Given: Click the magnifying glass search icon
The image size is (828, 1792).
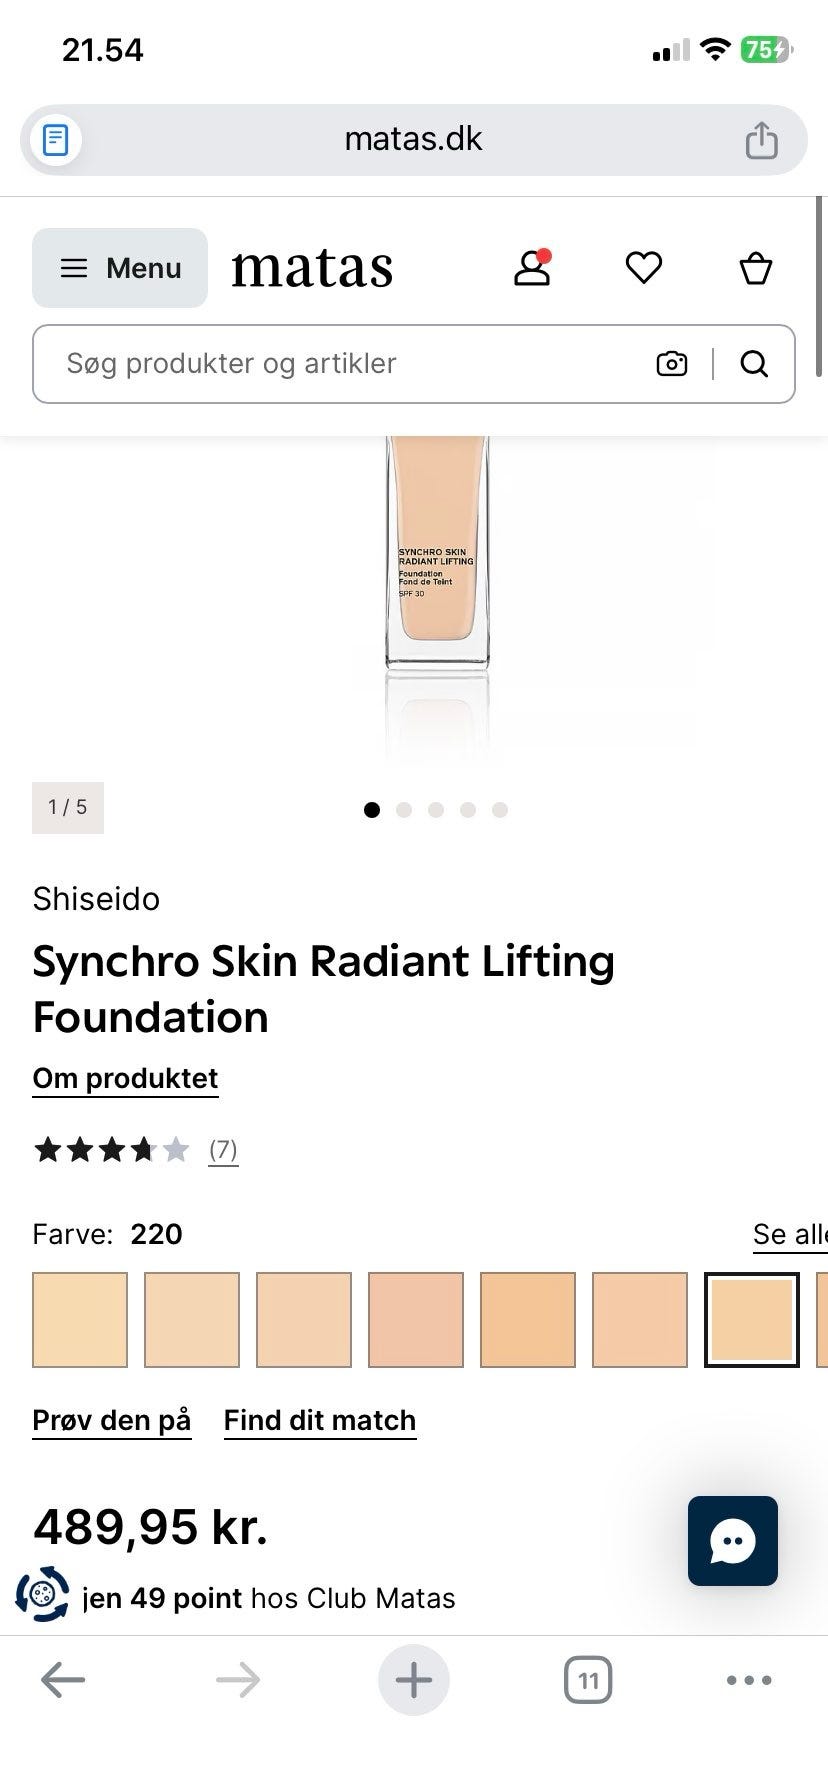Looking at the screenshot, I should [755, 364].
